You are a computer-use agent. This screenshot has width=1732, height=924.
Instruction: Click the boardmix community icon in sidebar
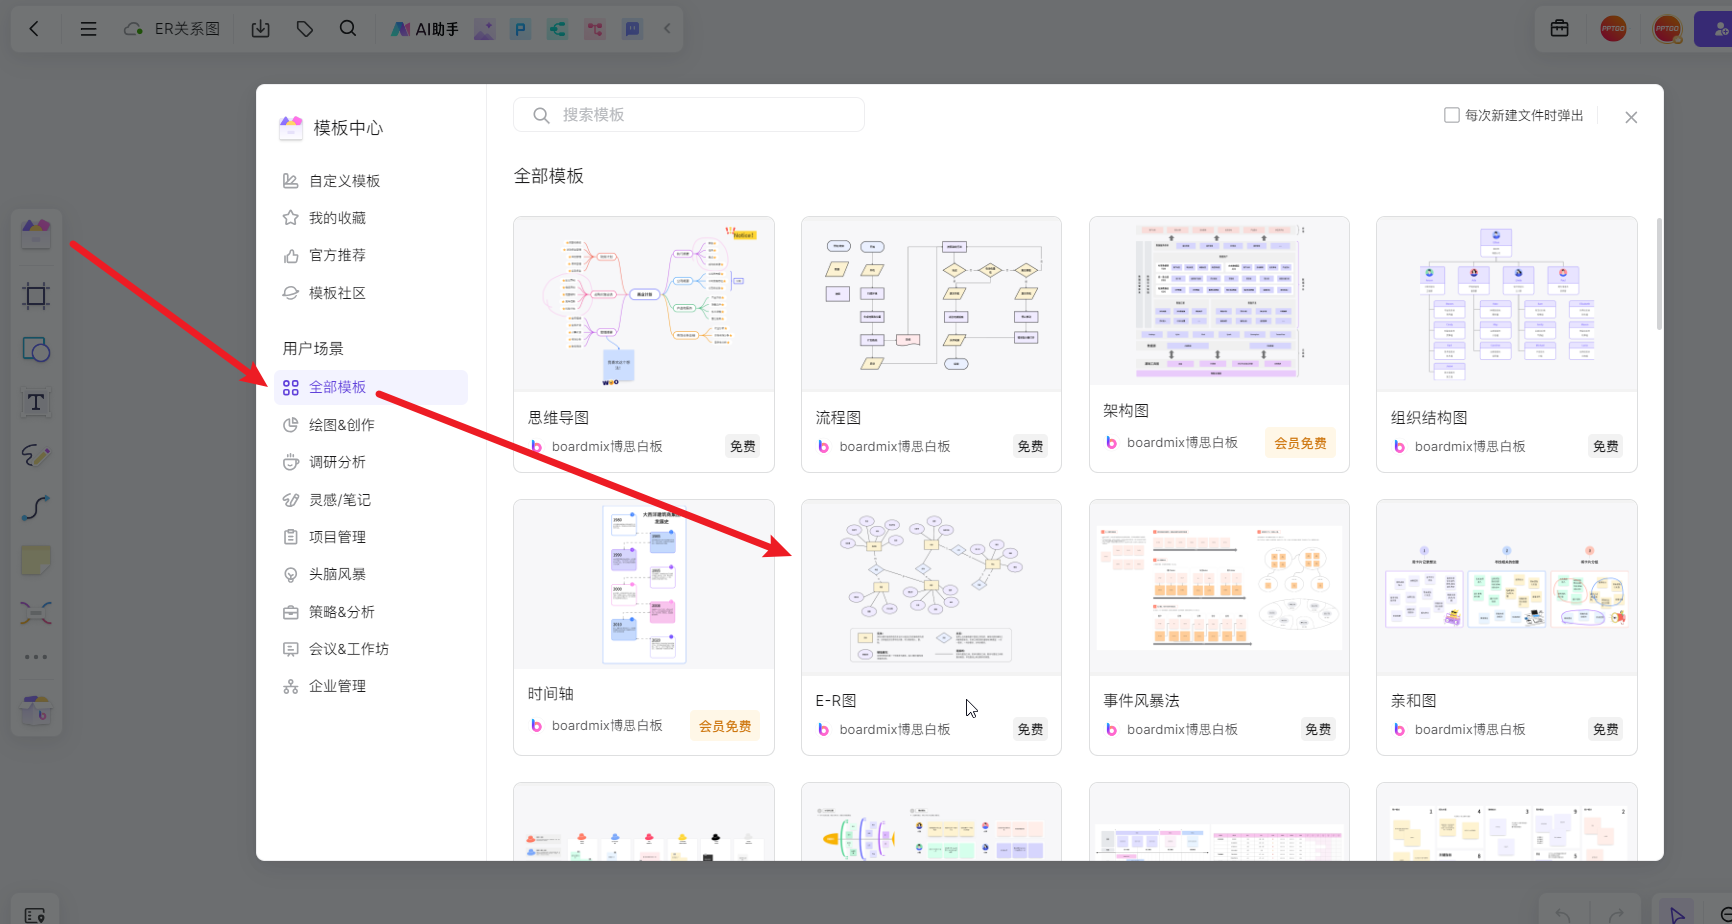click(36, 710)
